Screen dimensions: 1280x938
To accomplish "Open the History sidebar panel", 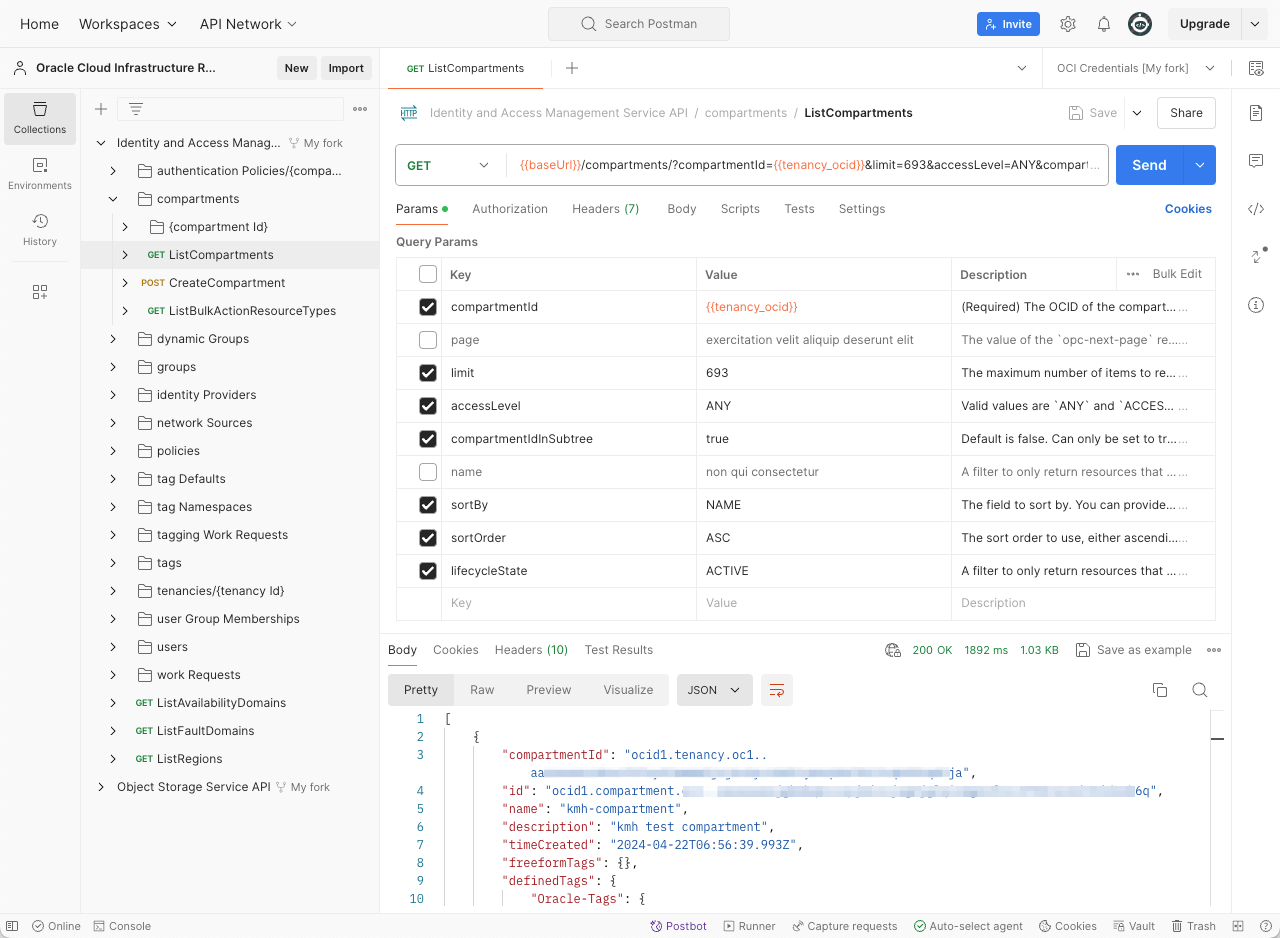I will 40,230.
